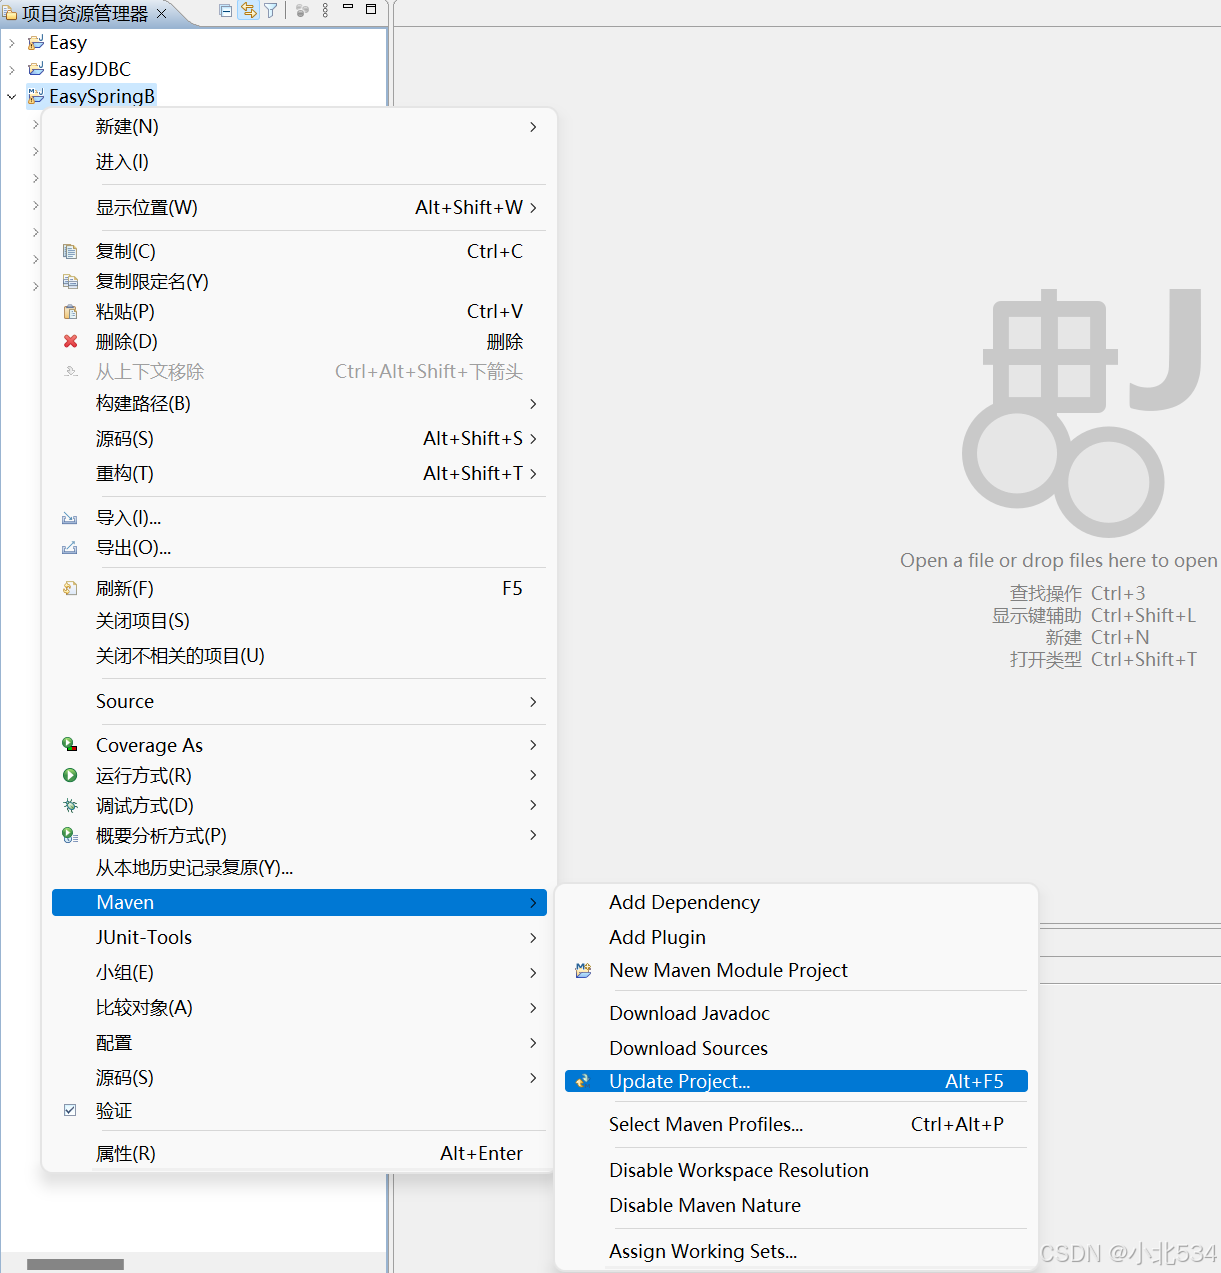The height and width of the screenshot is (1273, 1221).
Task: Click the Collapse All icon in Project Explorer toolbar
Action: click(x=226, y=11)
